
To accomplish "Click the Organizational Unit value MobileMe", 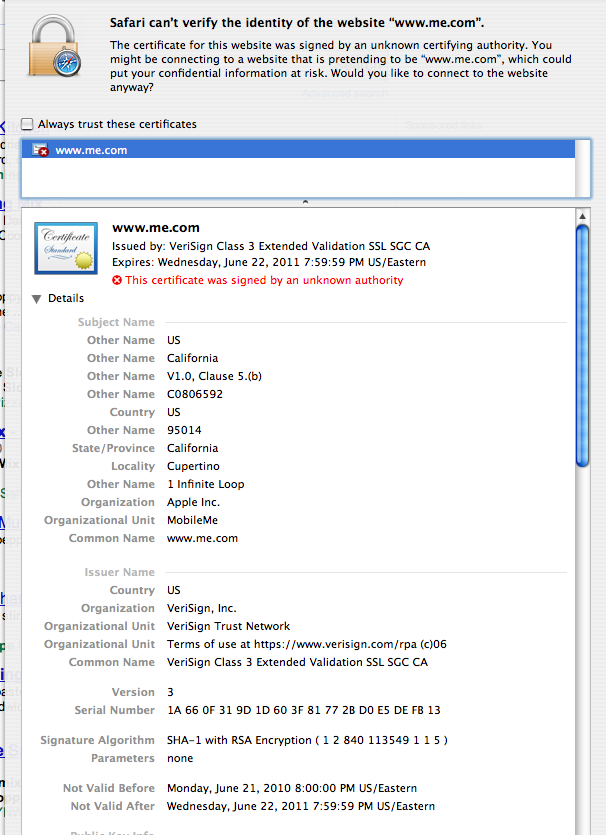I will coord(192,520).
